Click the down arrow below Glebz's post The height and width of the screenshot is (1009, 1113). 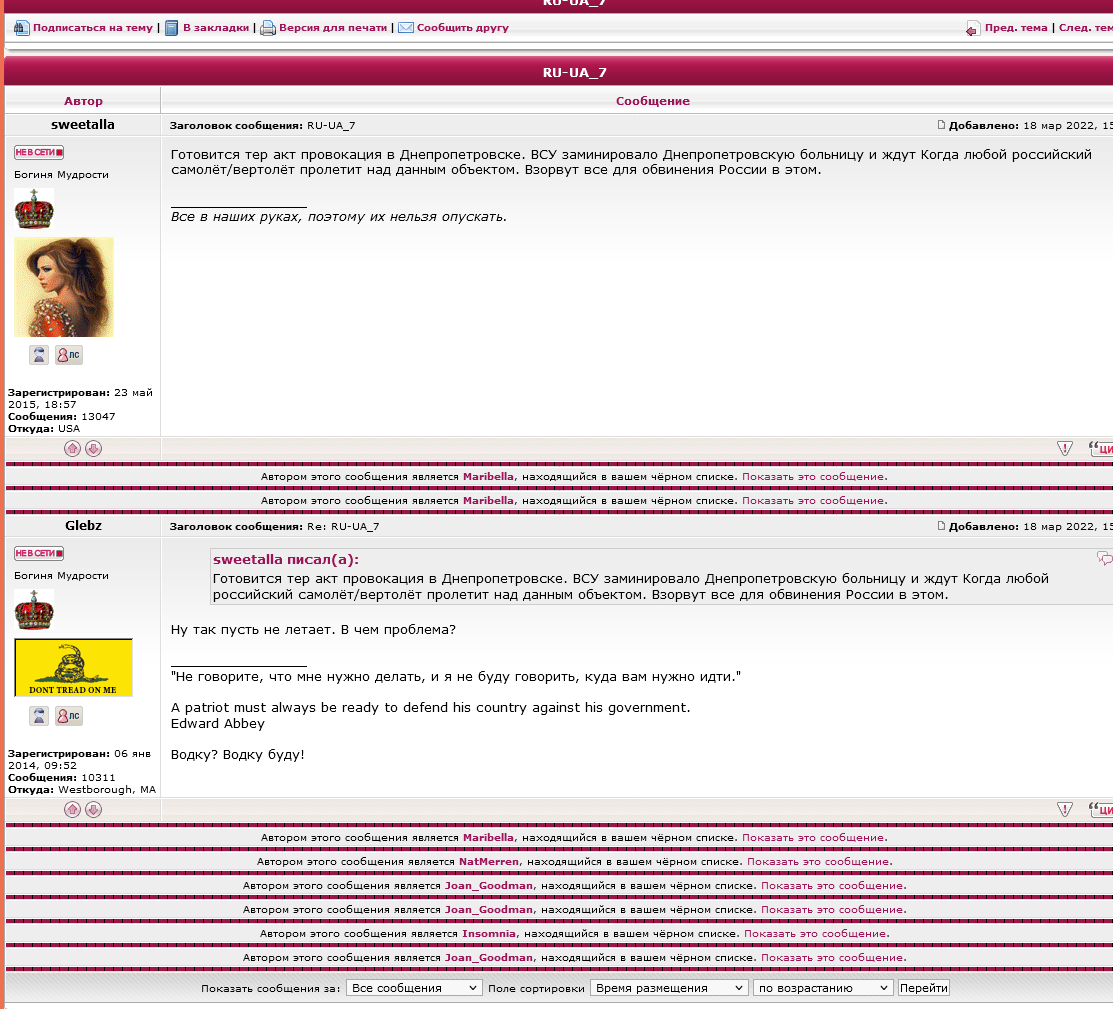tap(93, 810)
